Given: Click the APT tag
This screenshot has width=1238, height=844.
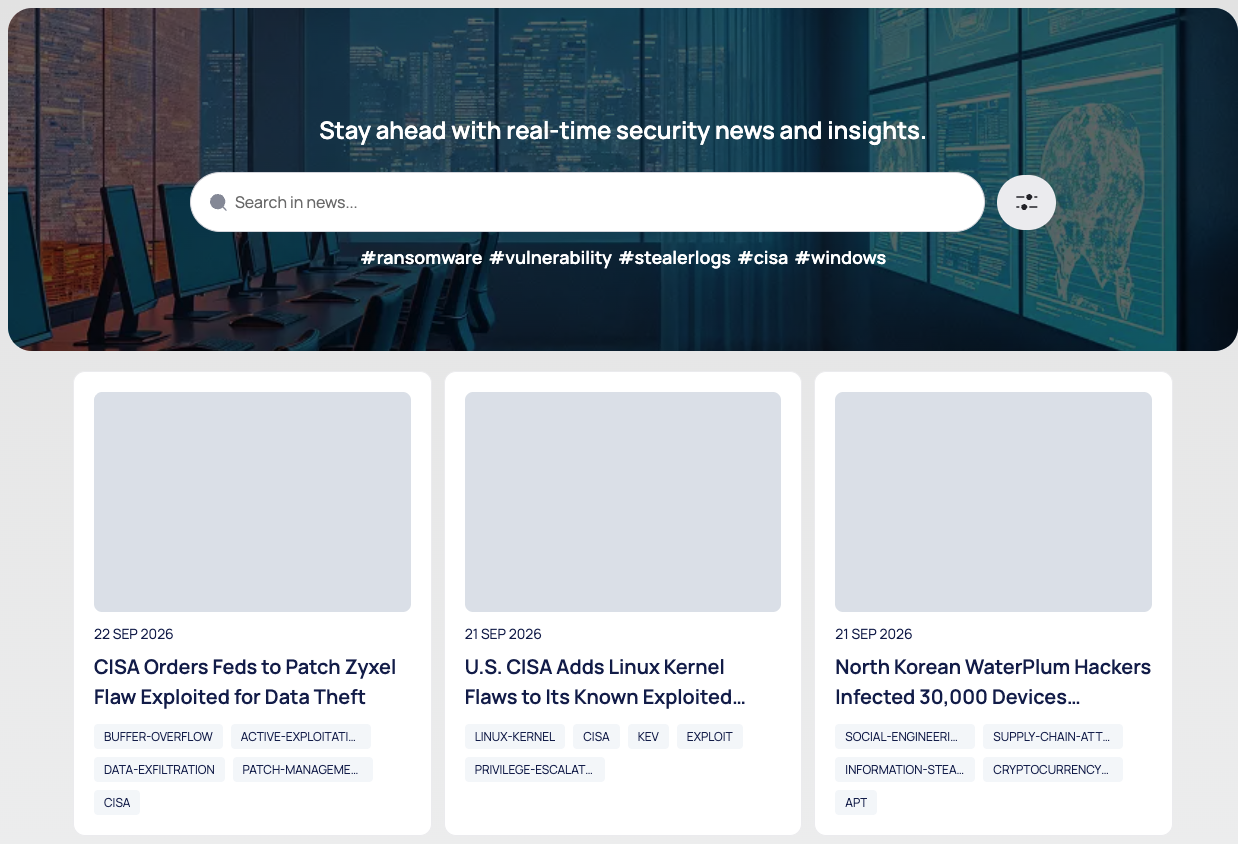Looking at the screenshot, I should click(x=856, y=803).
